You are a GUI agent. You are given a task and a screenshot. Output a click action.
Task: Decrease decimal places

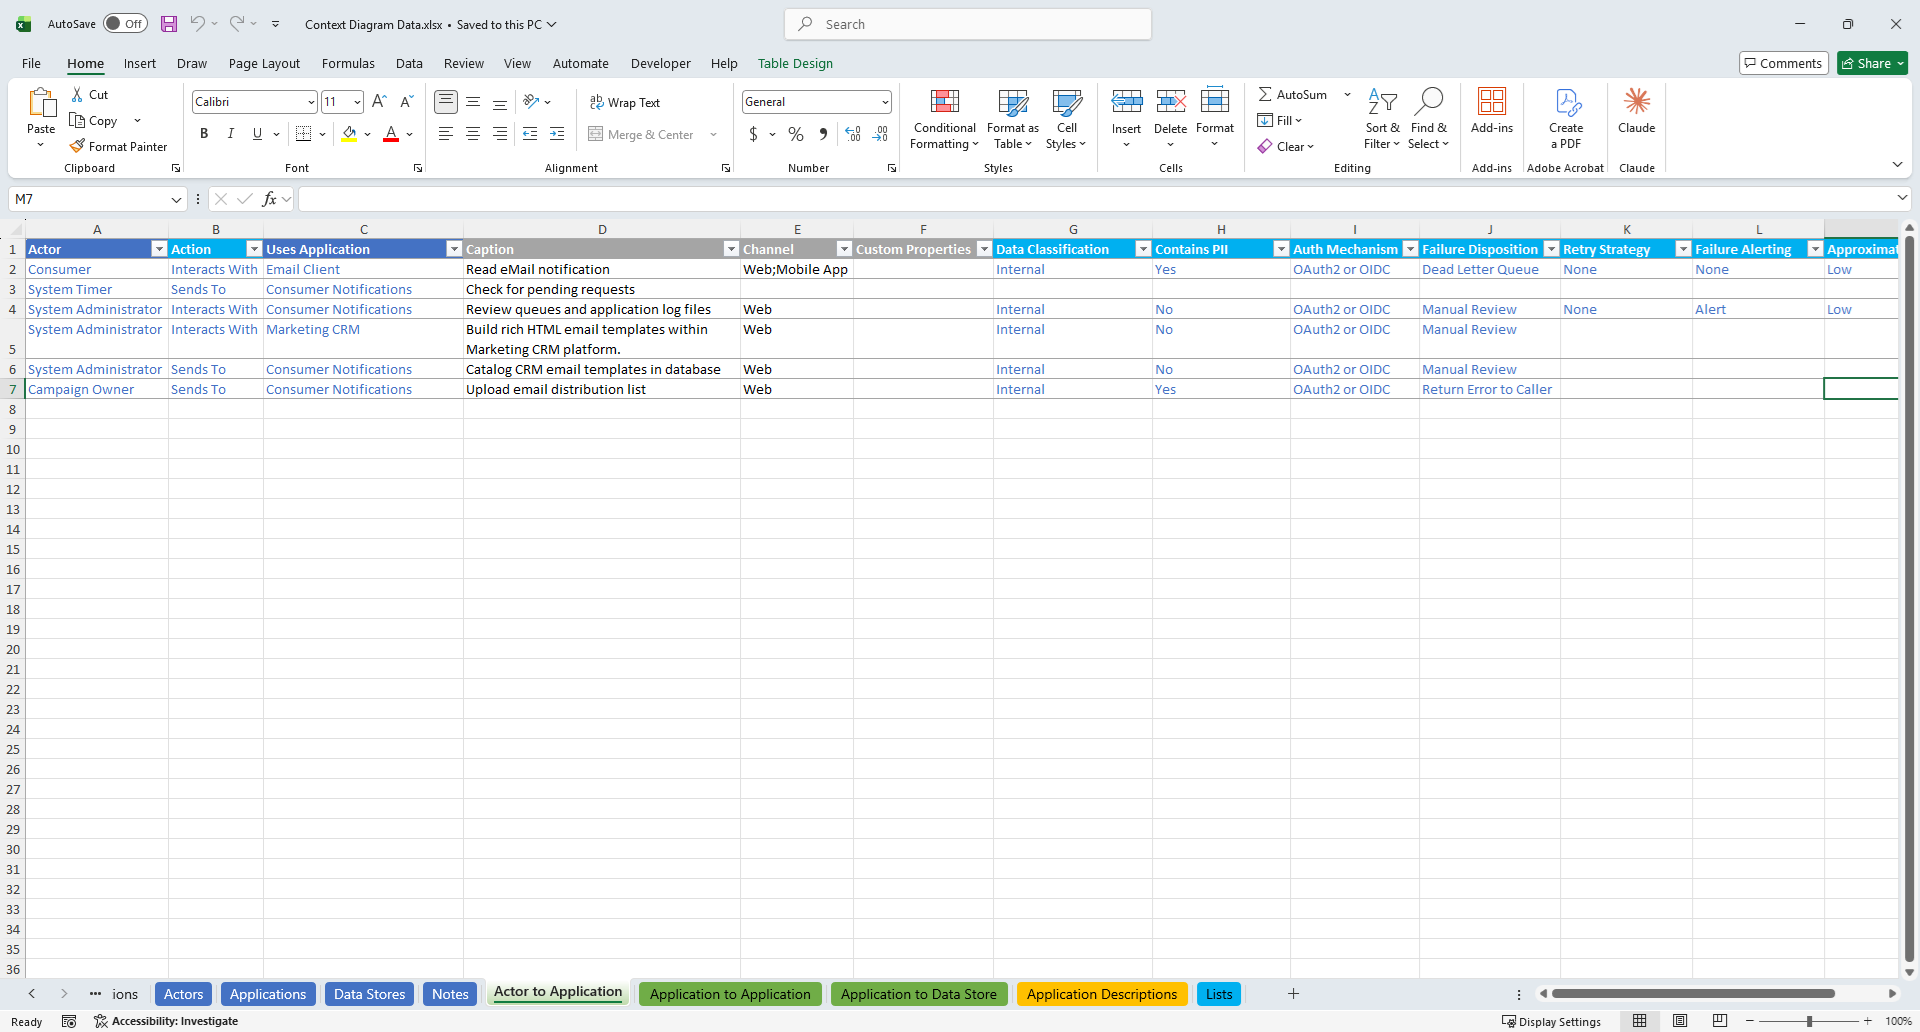pos(881,134)
